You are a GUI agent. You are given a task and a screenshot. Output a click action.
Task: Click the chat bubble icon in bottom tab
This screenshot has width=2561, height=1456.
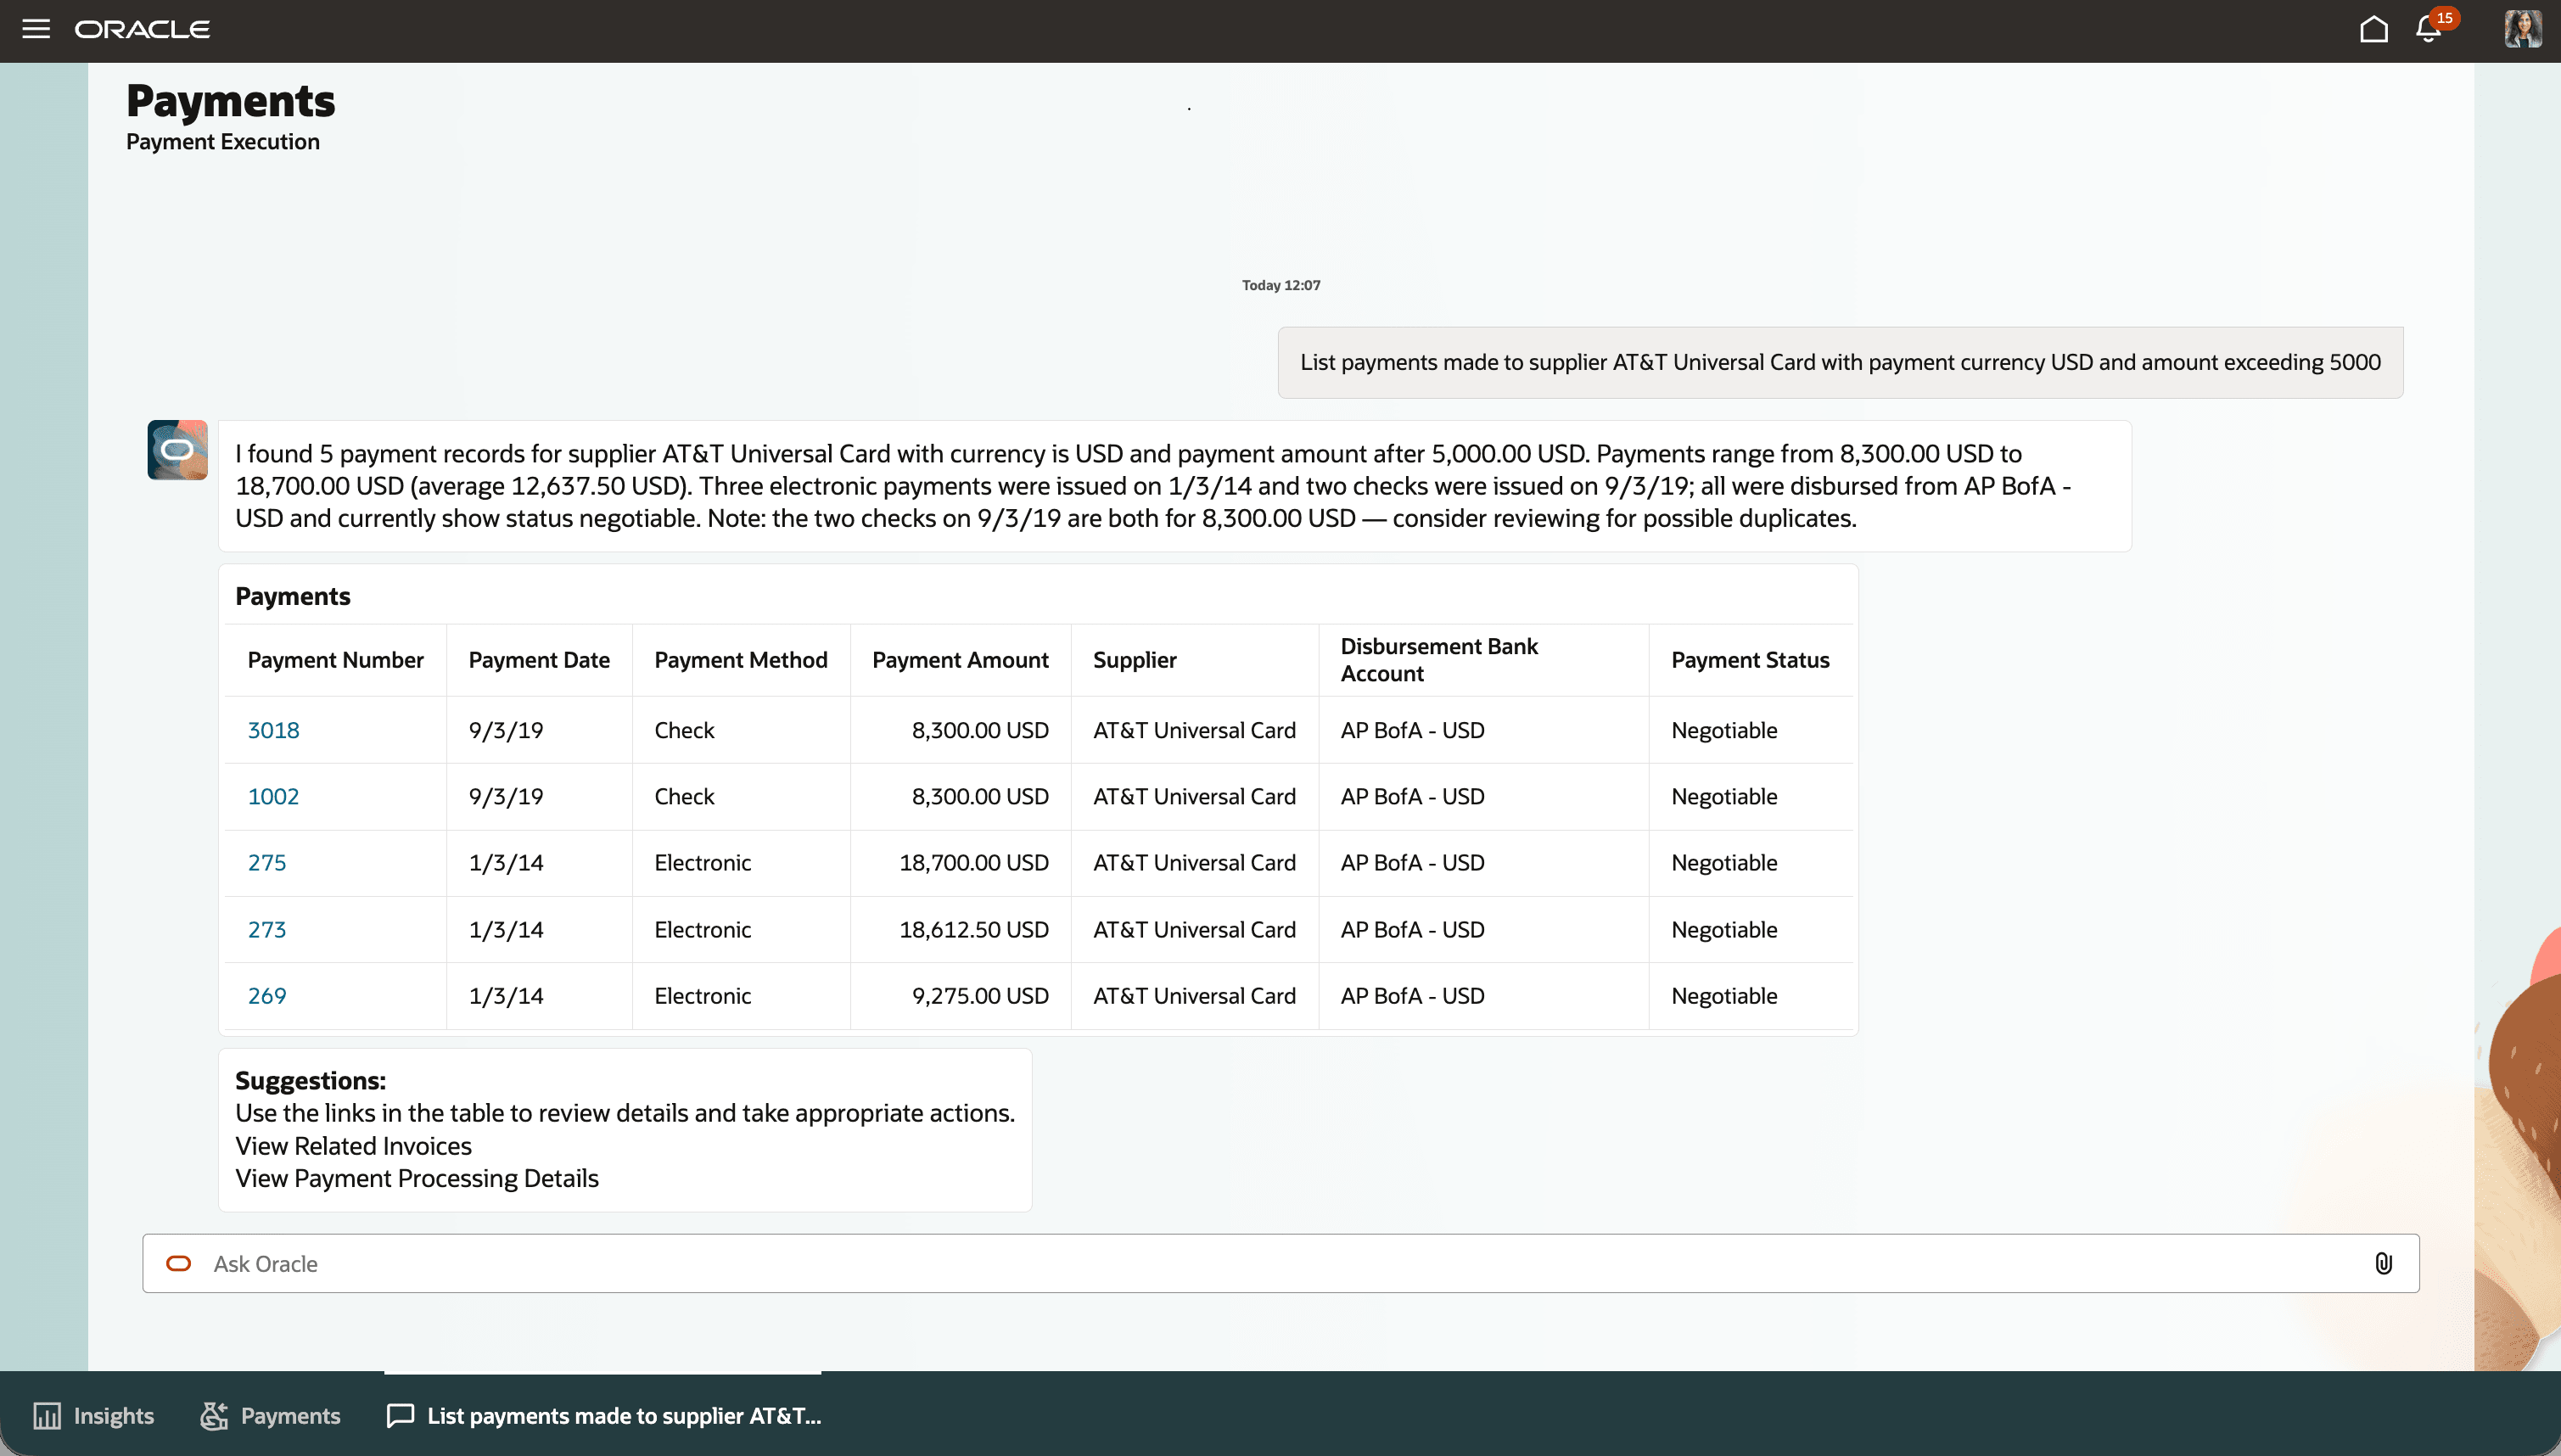click(x=400, y=1415)
